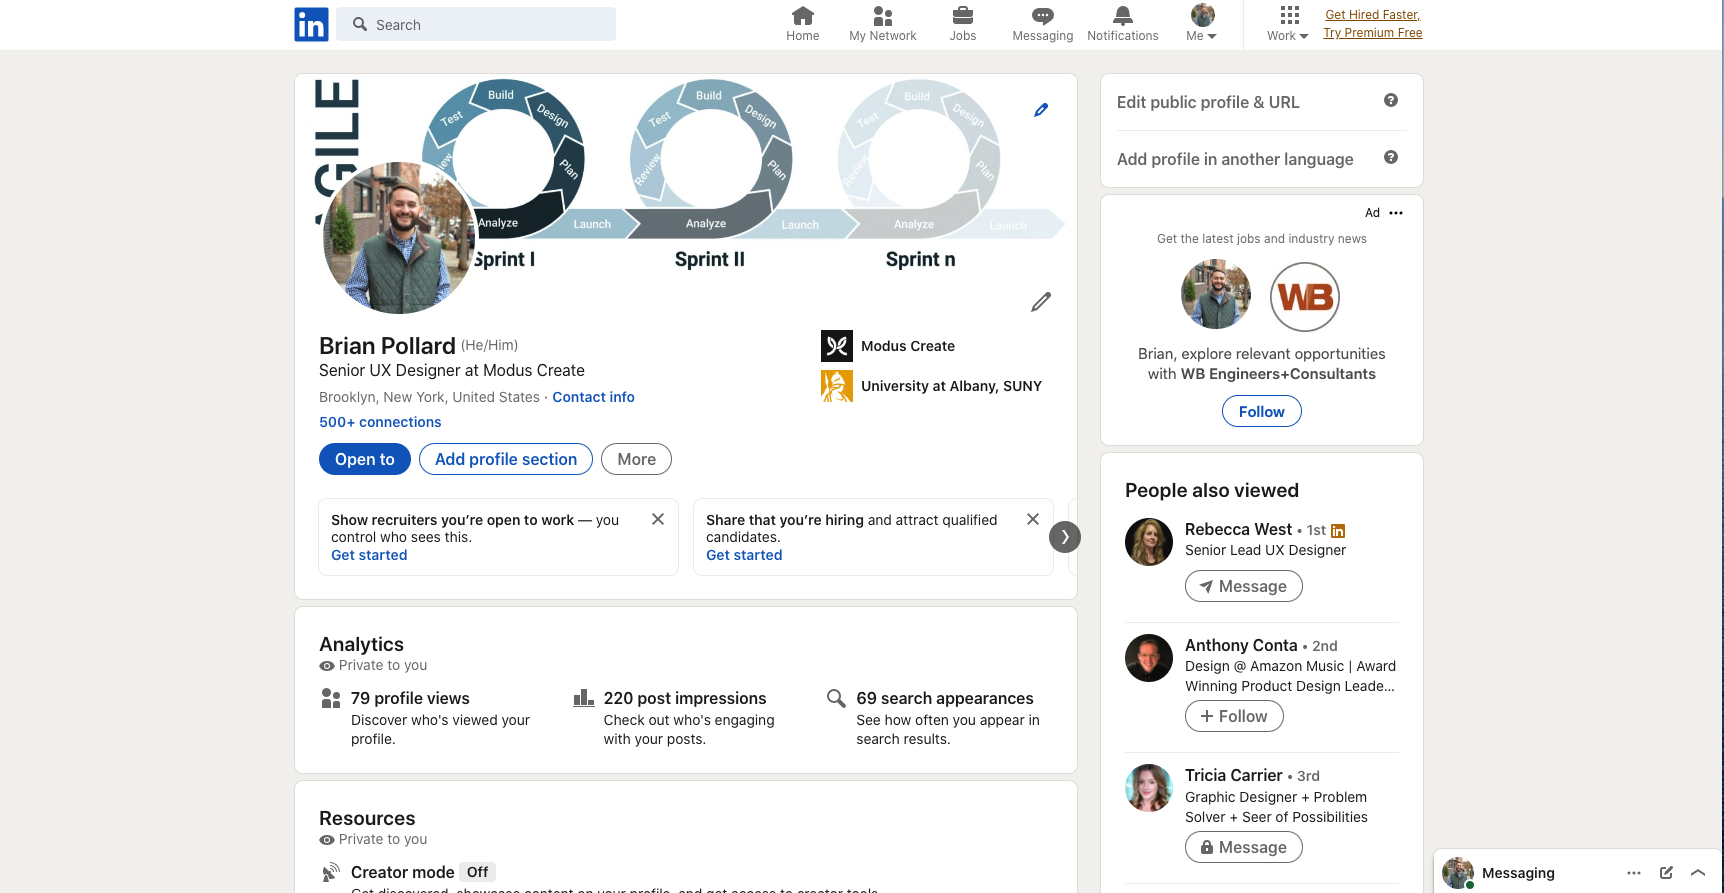This screenshot has height=893, width=1724.
Task: Click Edit public profile & URL
Action: point(1208,102)
